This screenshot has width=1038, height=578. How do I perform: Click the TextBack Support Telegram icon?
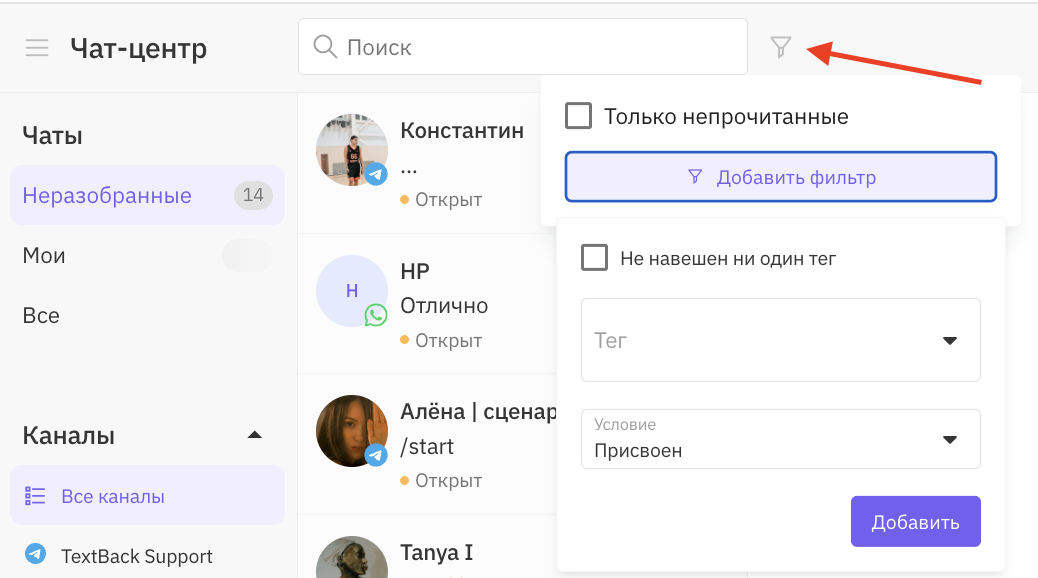[35, 555]
